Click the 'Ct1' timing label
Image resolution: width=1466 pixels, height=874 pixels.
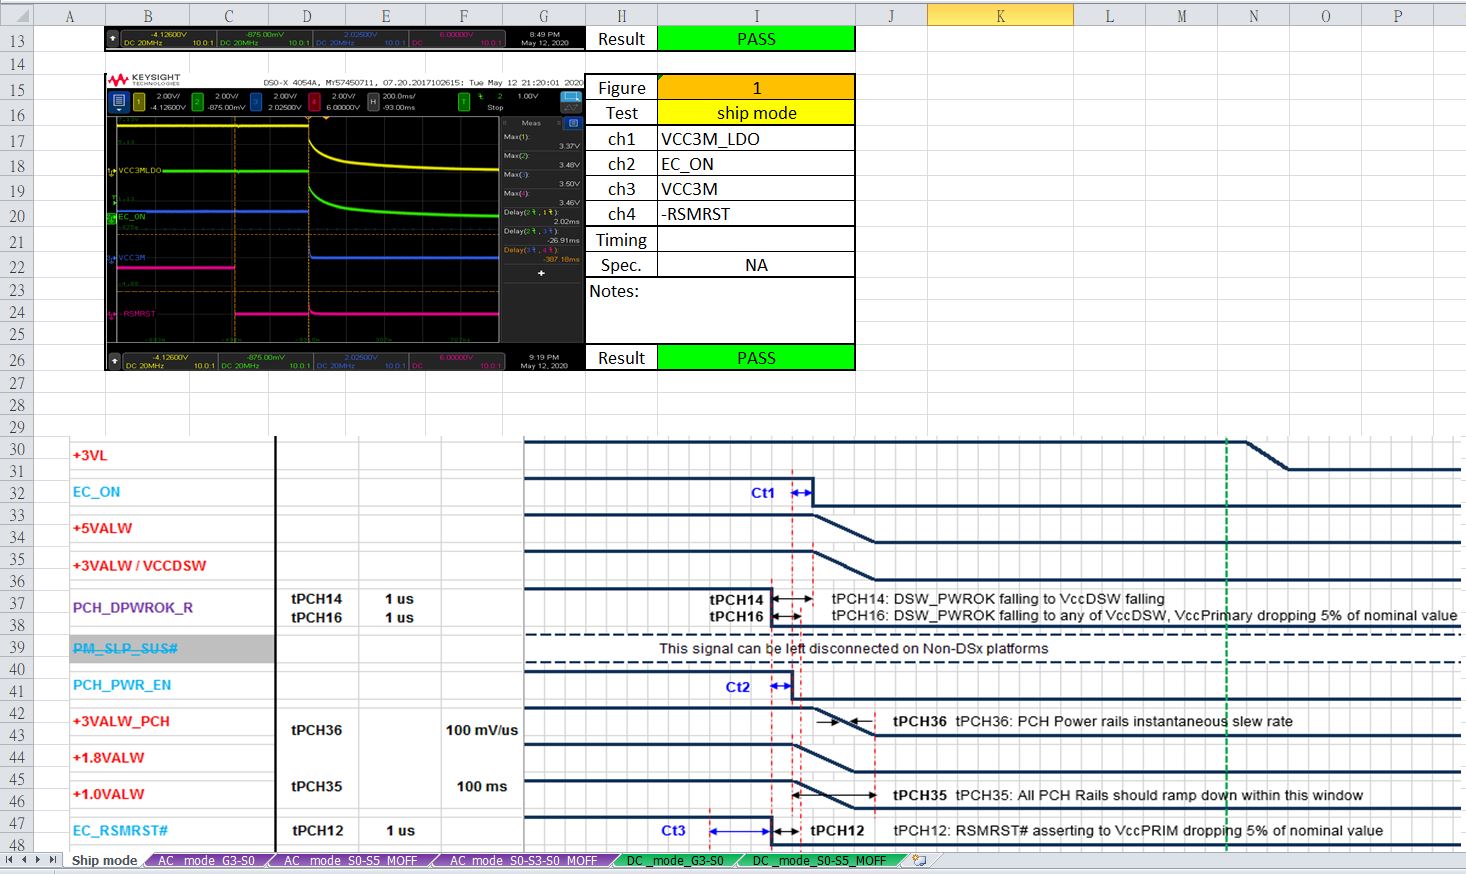(x=763, y=493)
